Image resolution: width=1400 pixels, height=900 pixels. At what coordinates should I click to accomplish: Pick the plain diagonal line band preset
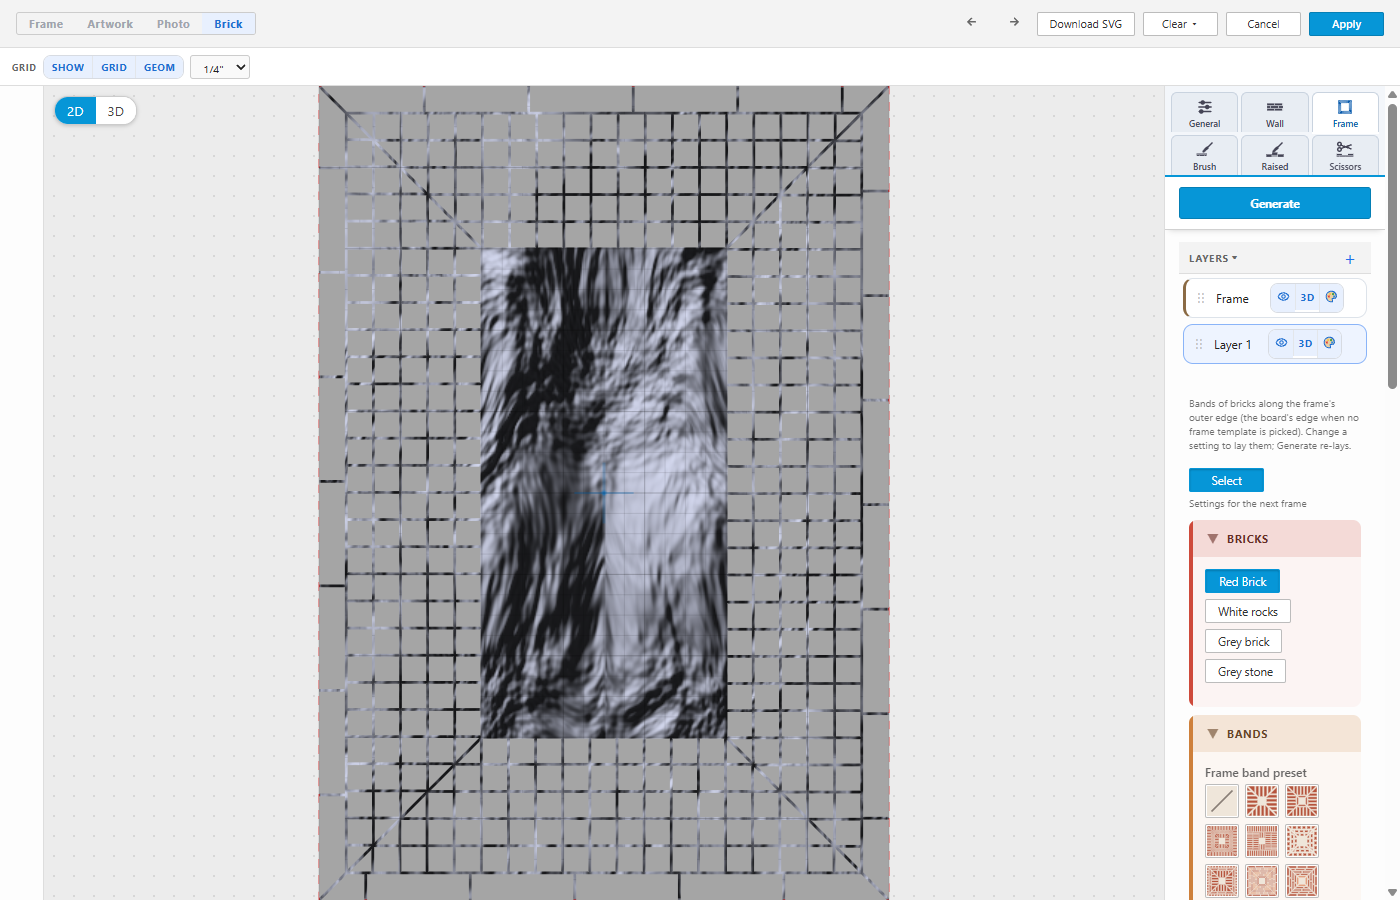tap(1222, 801)
